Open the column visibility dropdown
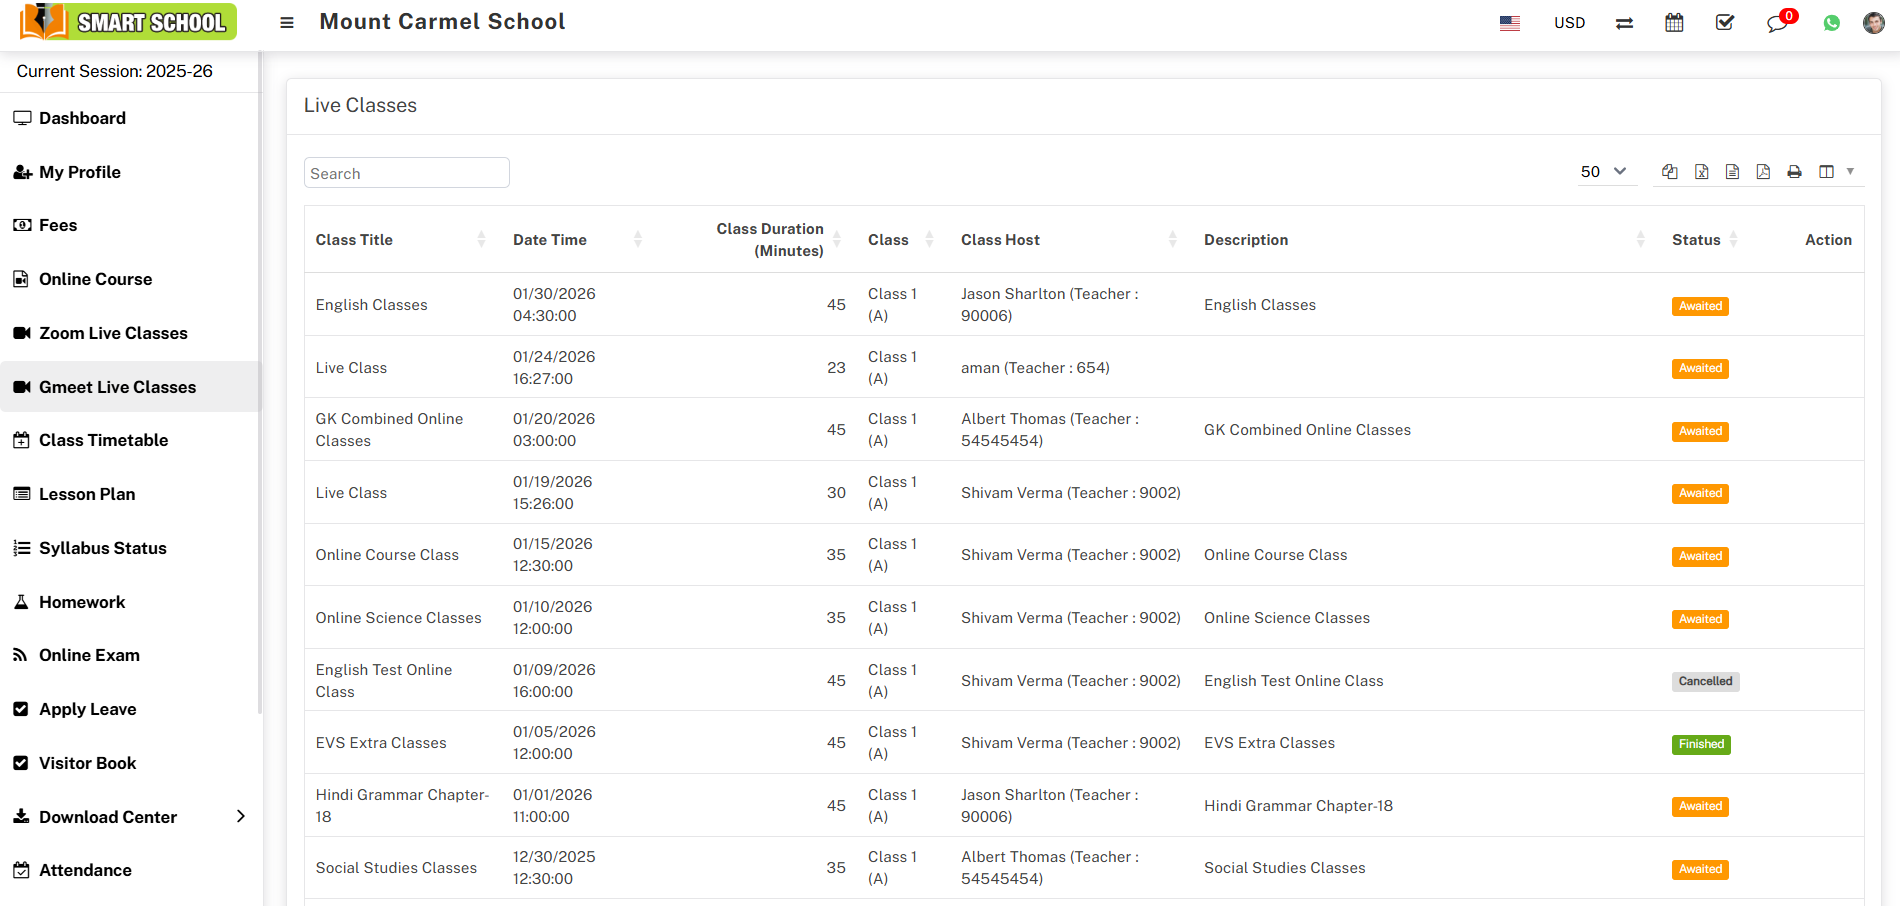1900x906 pixels. pyautogui.click(x=1835, y=172)
